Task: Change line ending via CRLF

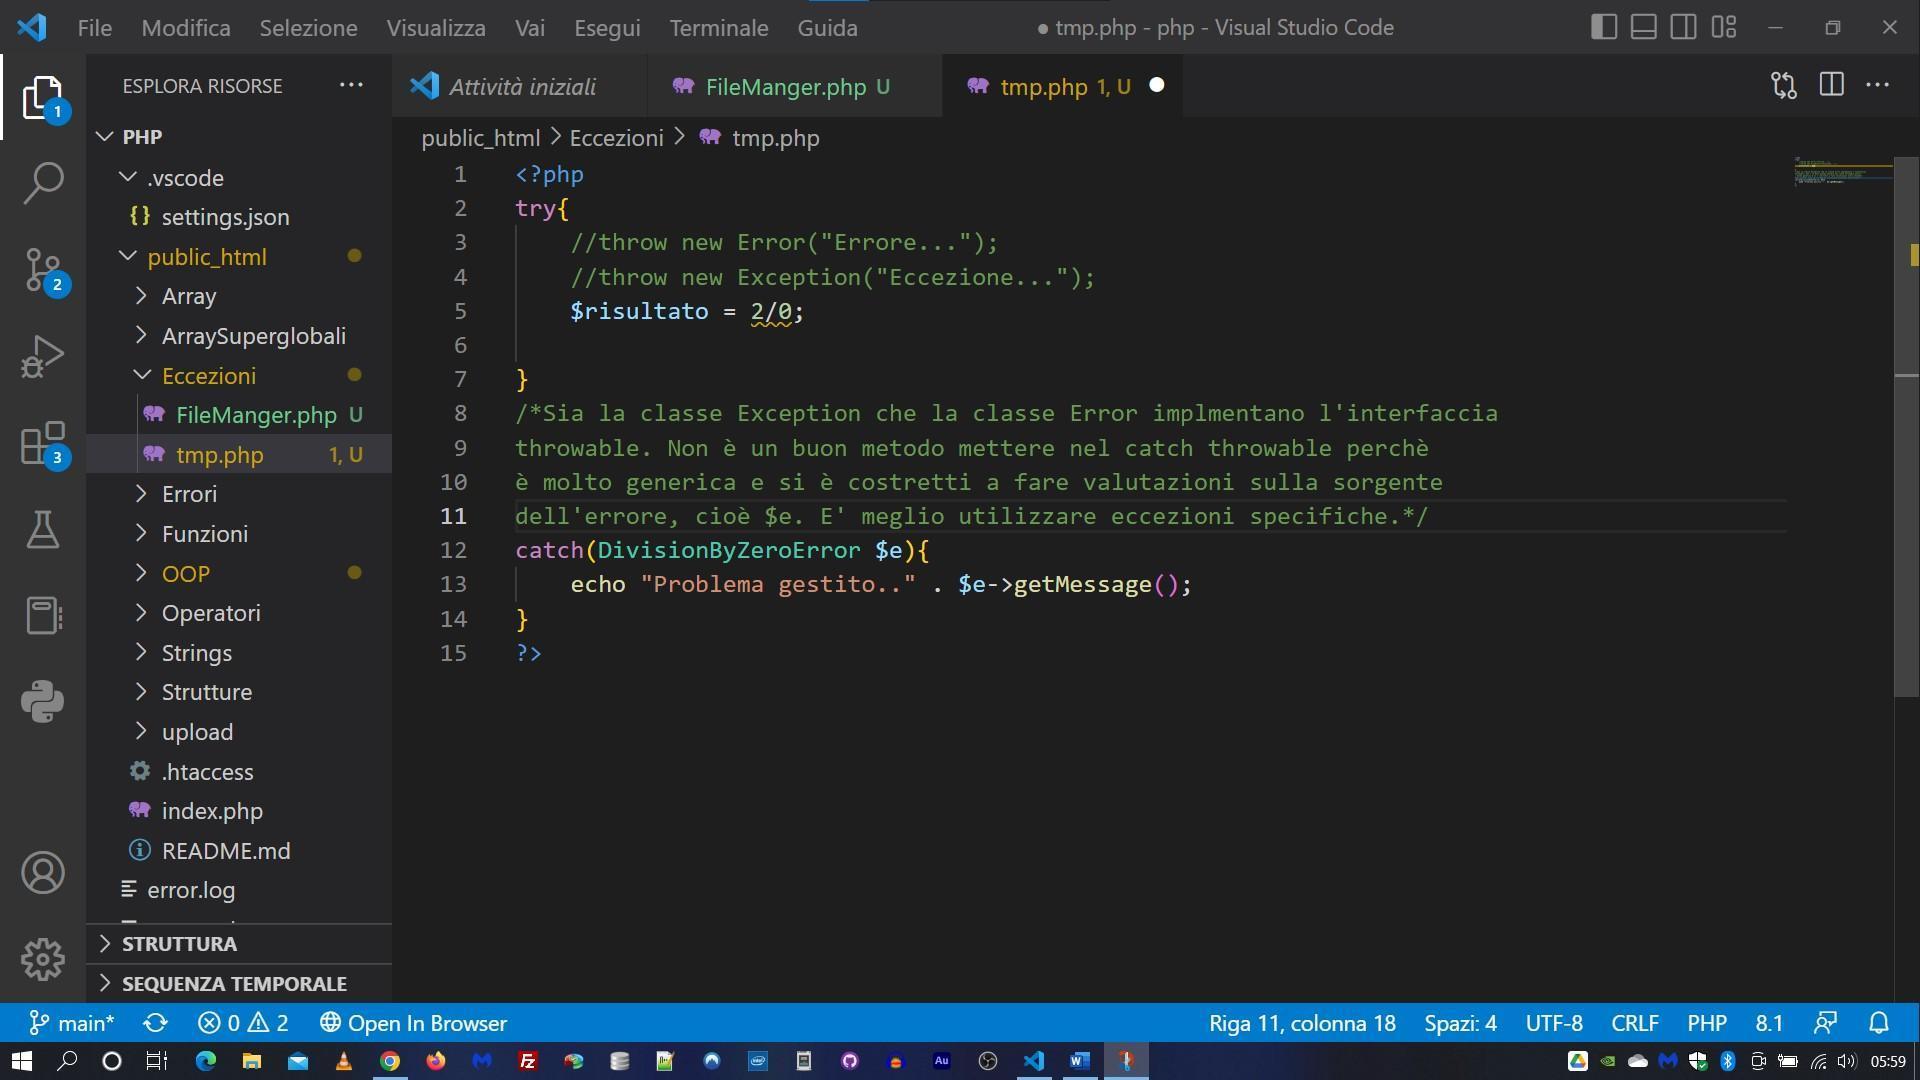Action: [x=1635, y=1023]
